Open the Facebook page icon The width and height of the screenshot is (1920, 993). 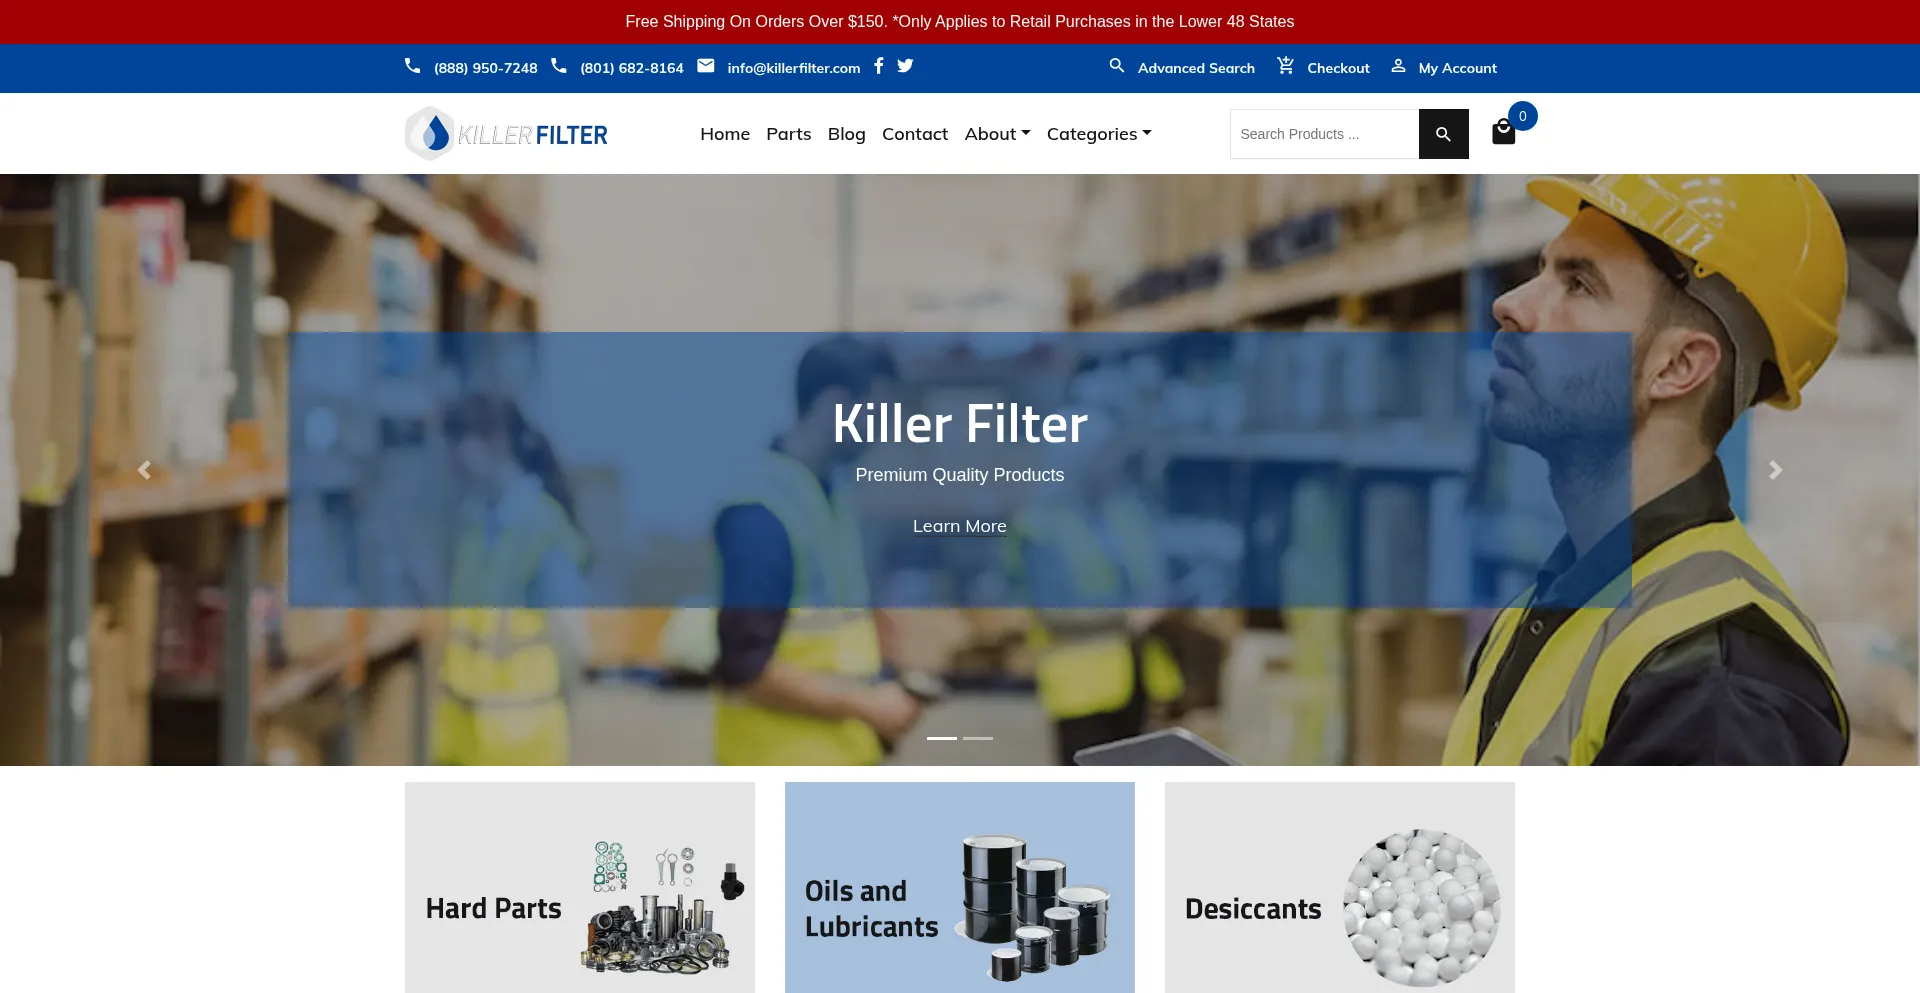tap(879, 66)
